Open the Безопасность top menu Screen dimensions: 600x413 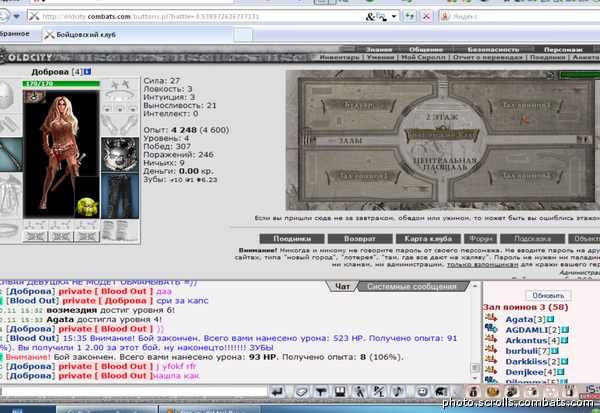pos(493,49)
